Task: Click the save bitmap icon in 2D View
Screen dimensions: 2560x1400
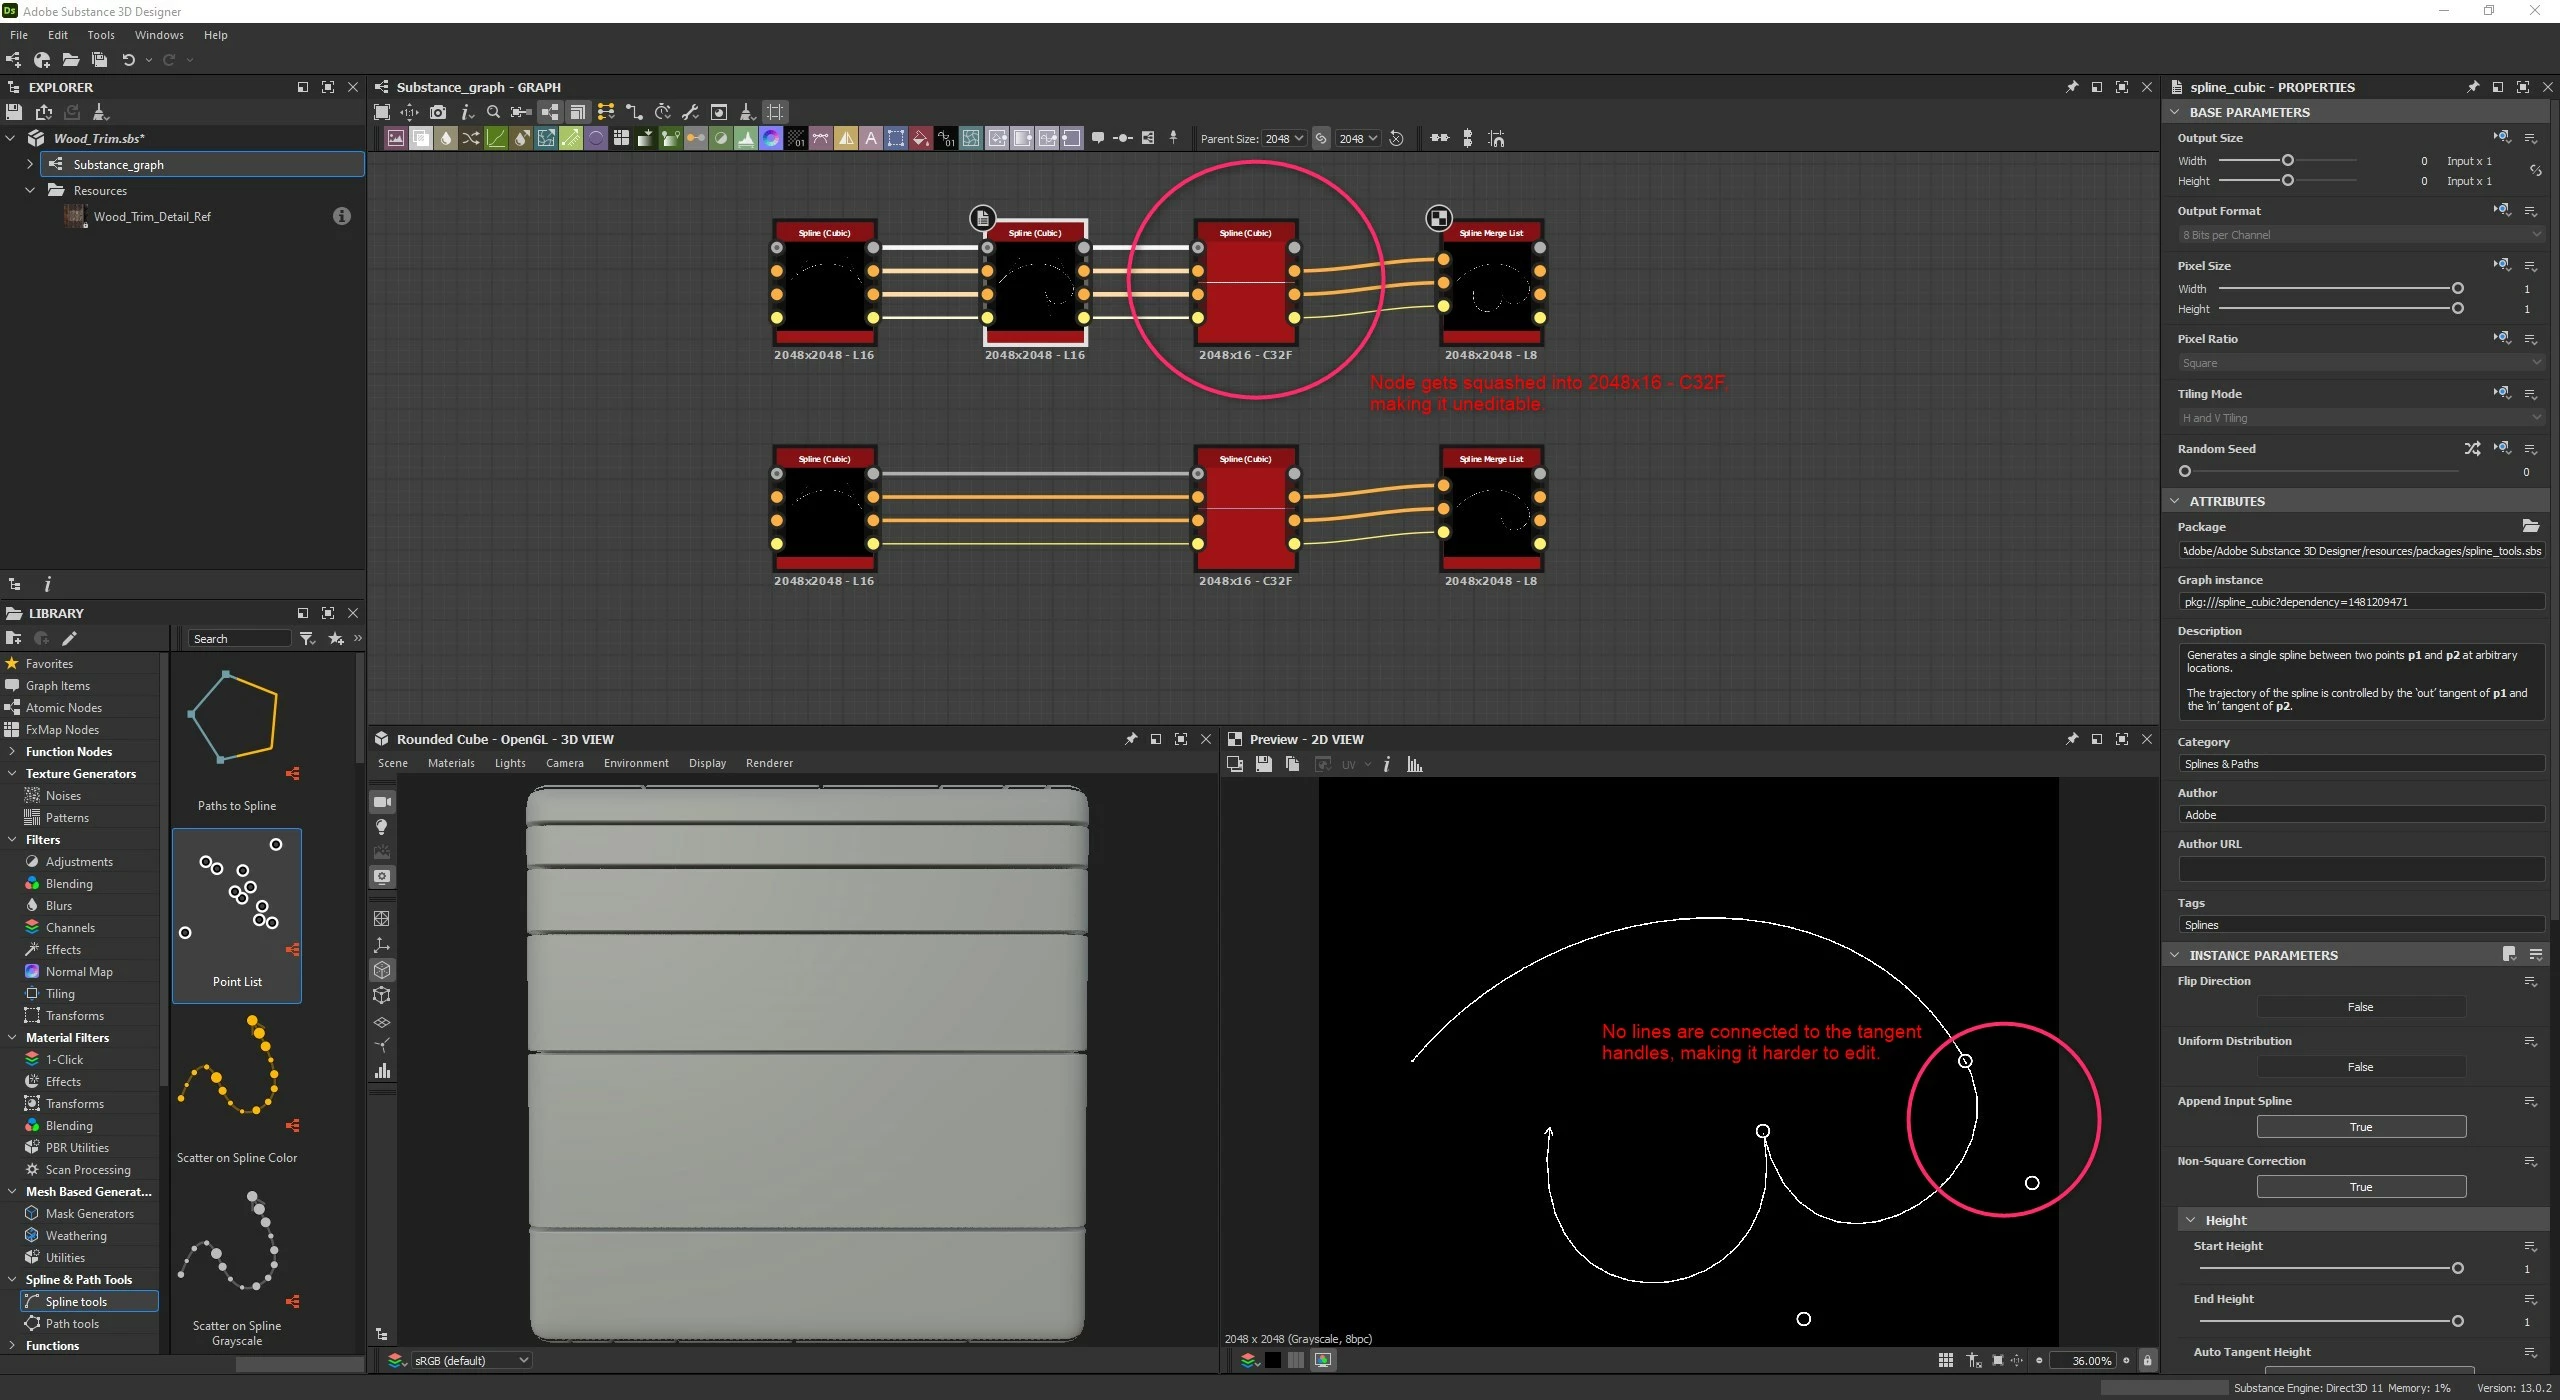Action: pos(1264,765)
